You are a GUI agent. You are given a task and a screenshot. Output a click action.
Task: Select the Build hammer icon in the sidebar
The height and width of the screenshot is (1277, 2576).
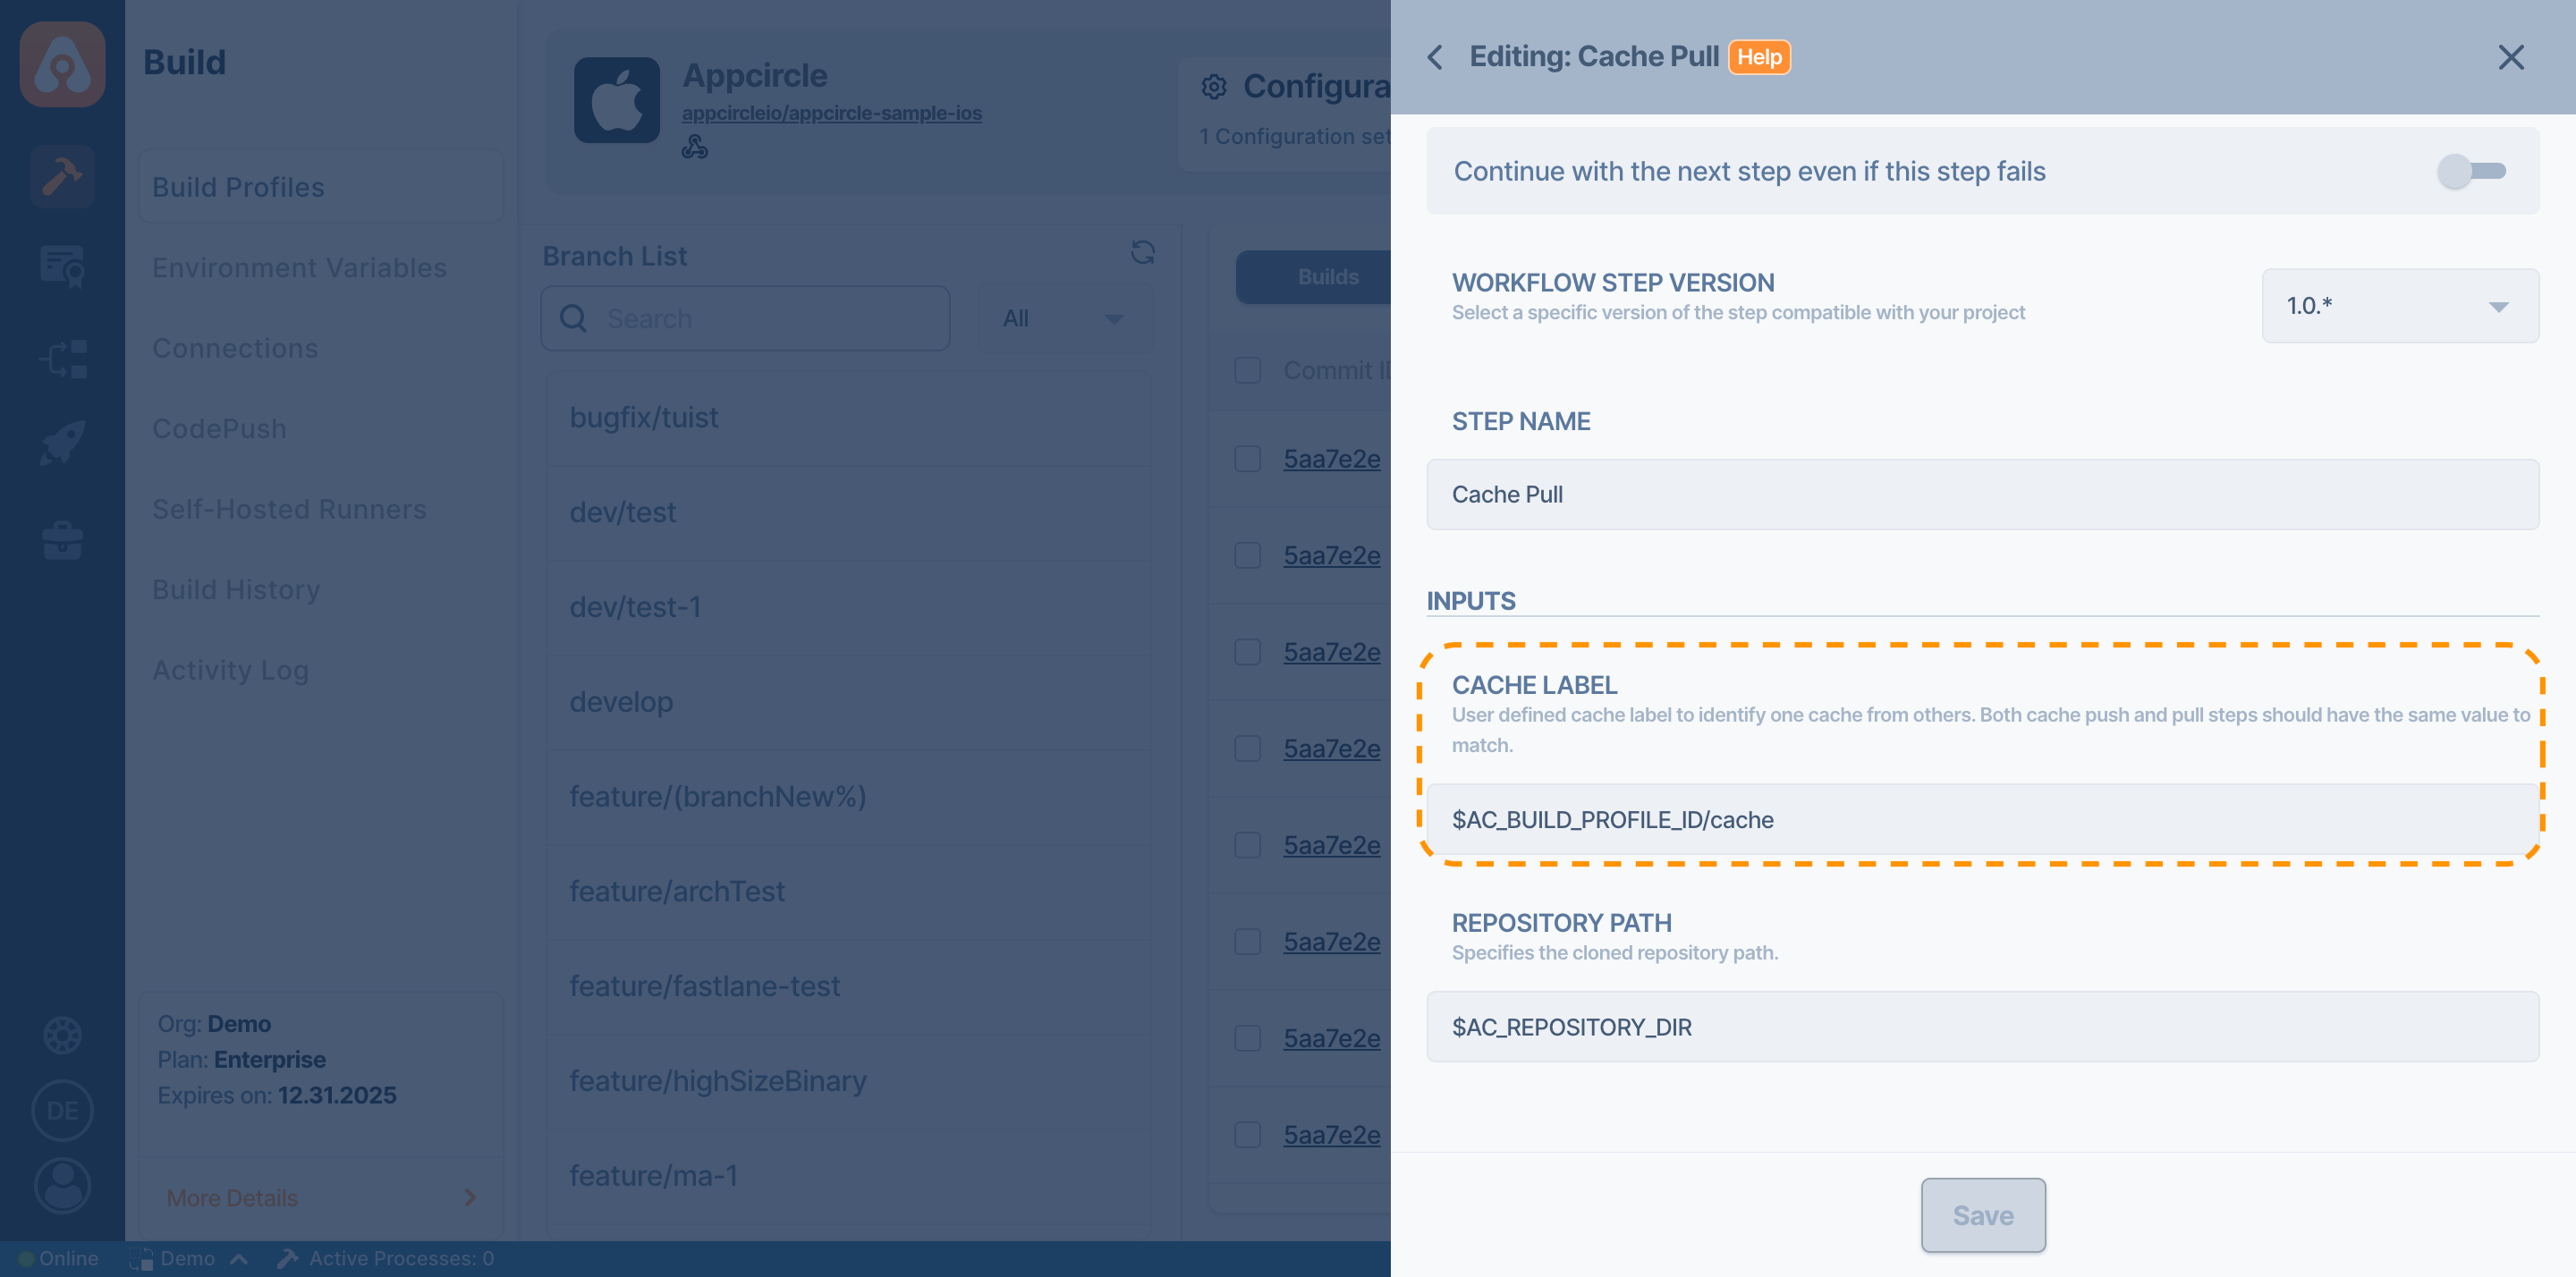pos(62,177)
